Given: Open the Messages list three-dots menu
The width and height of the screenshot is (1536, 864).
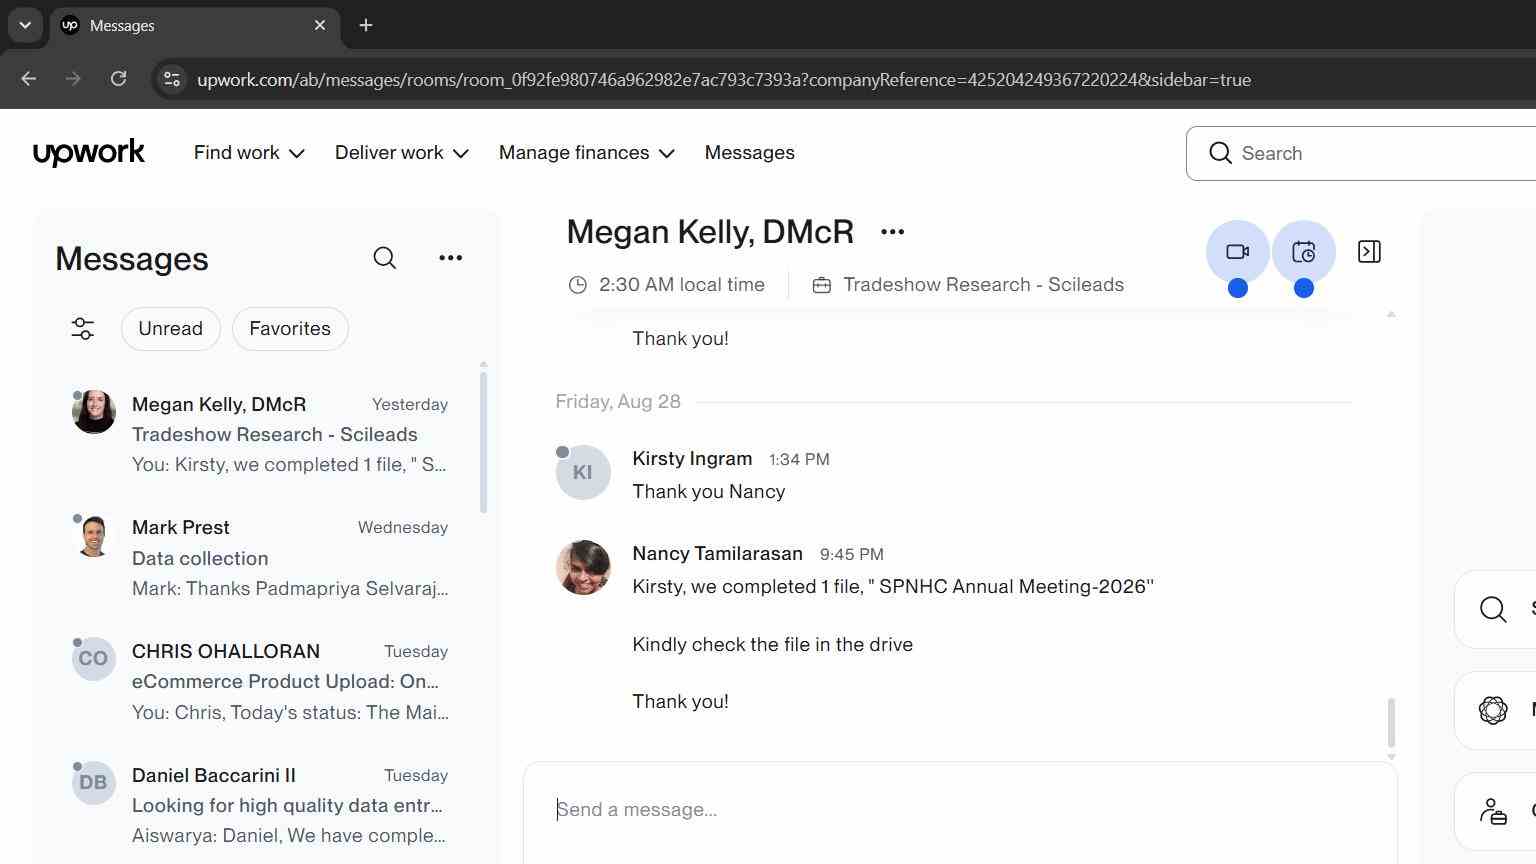Looking at the screenshot, I should pyautogui.click(x=450, y=258).
